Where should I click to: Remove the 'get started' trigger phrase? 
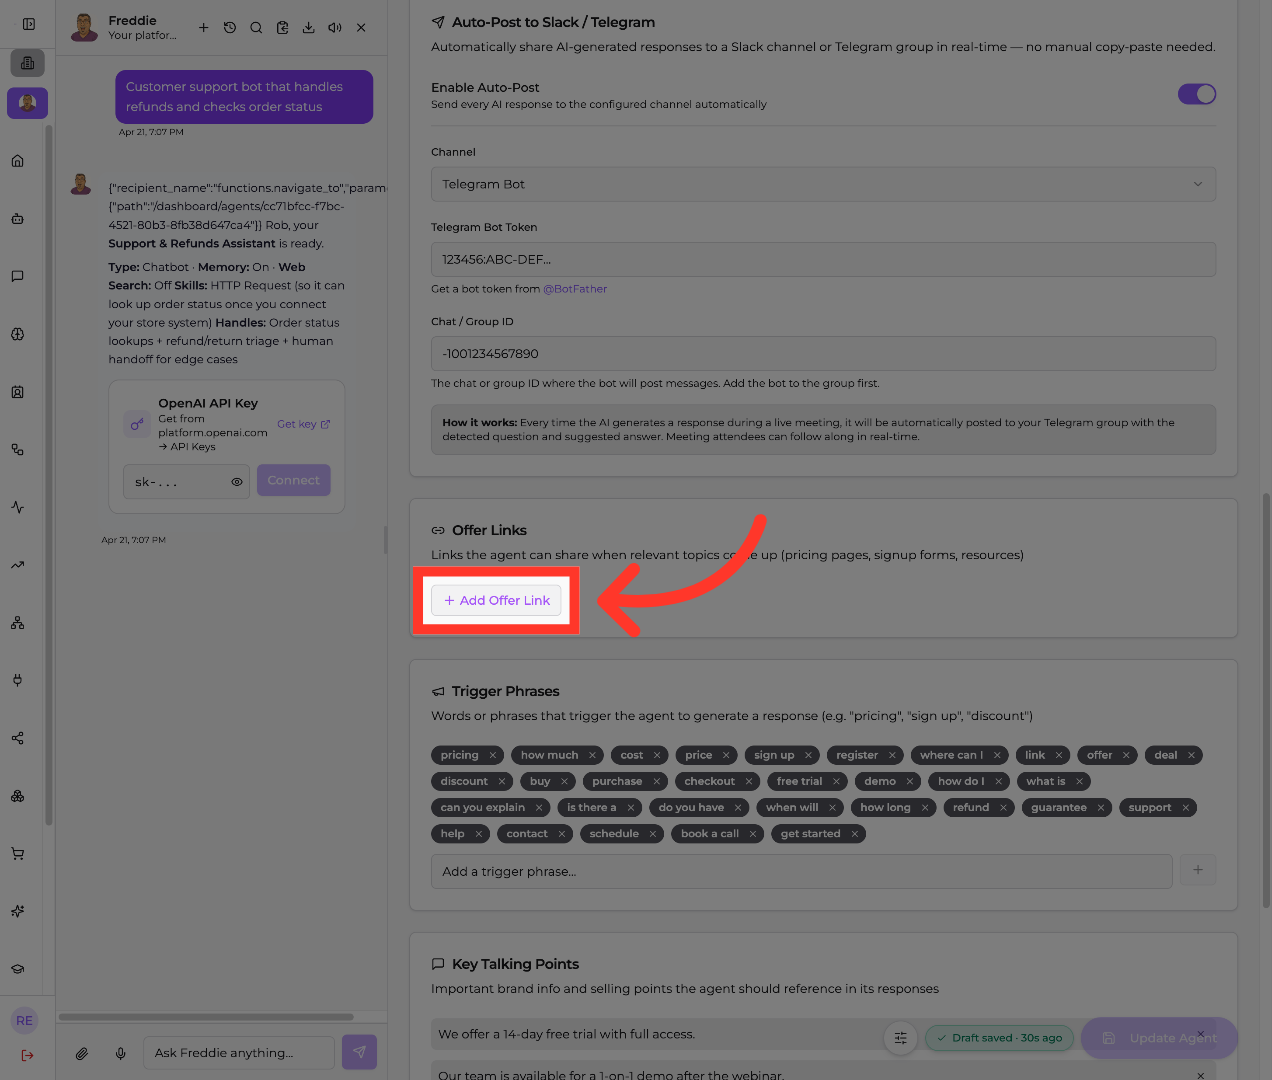(x=854, y=833)
